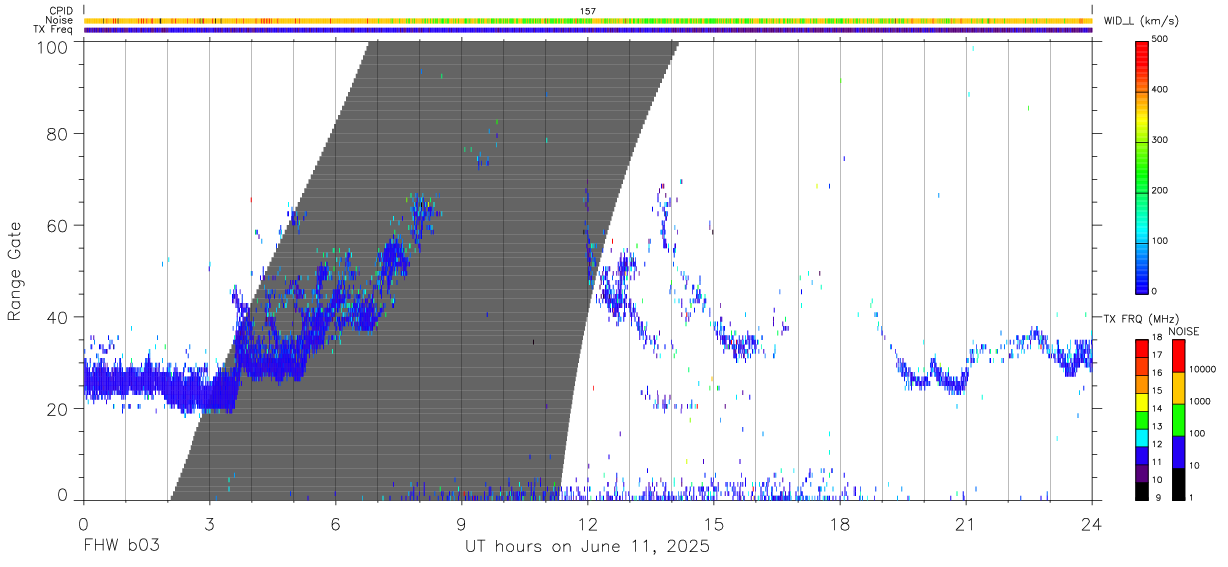The height and width of the screenshot is (567, 1228).
Task: Click the '40' range gate tick label
Action: coord(59,317)
